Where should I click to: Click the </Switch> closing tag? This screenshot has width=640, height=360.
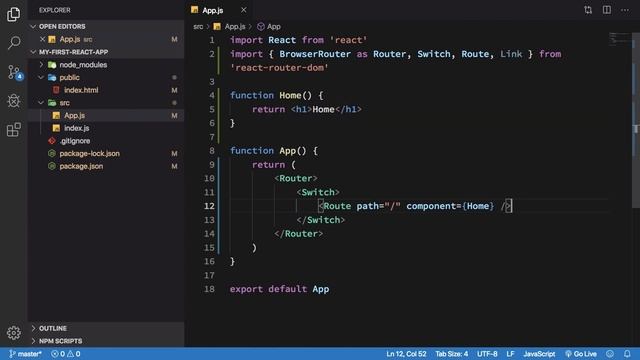321,220
